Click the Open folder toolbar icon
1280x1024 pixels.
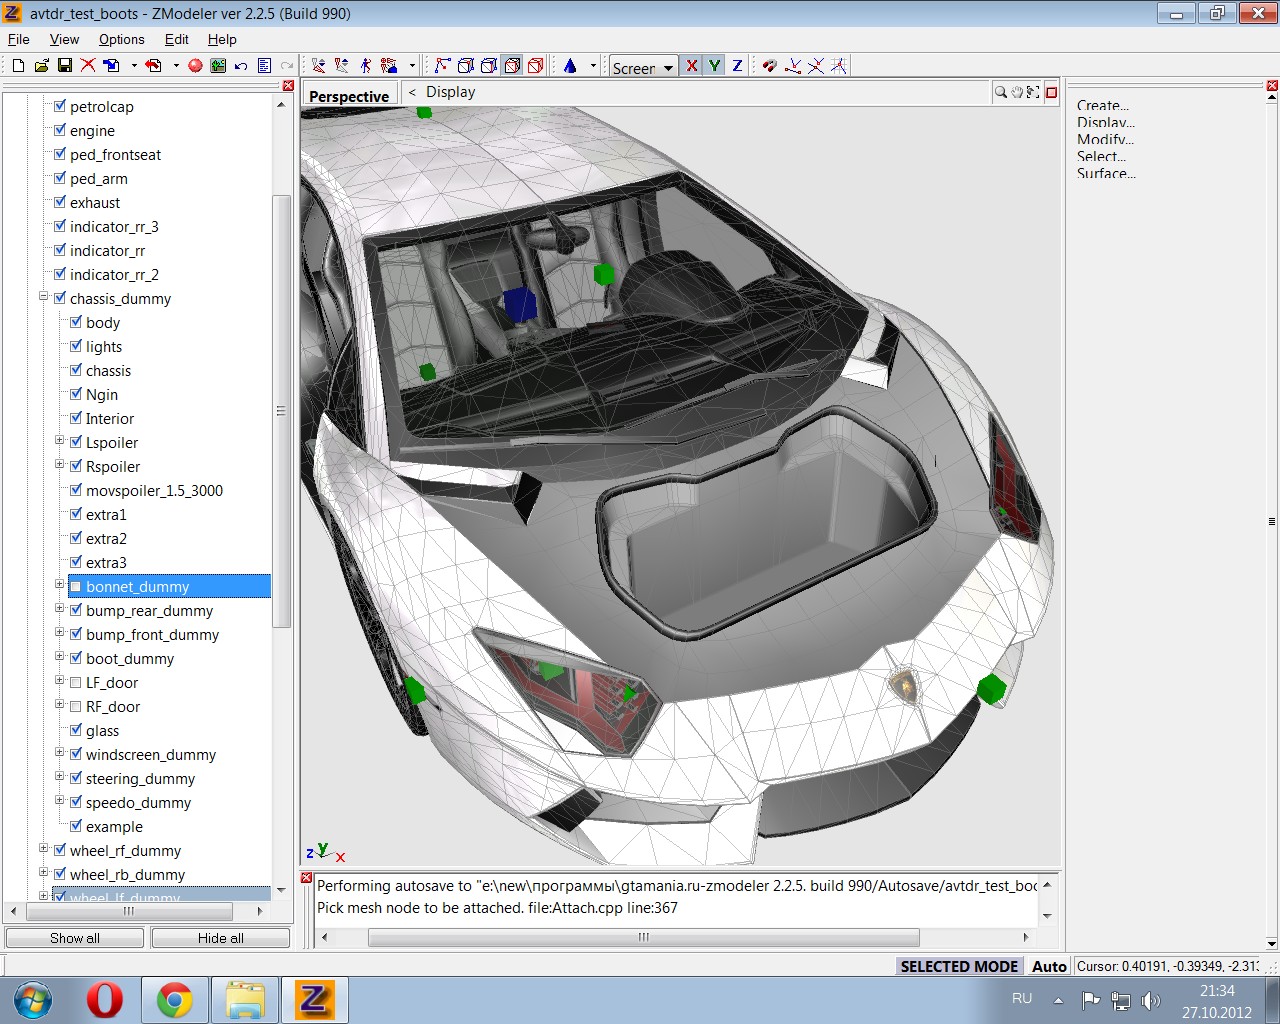point(41,65)
